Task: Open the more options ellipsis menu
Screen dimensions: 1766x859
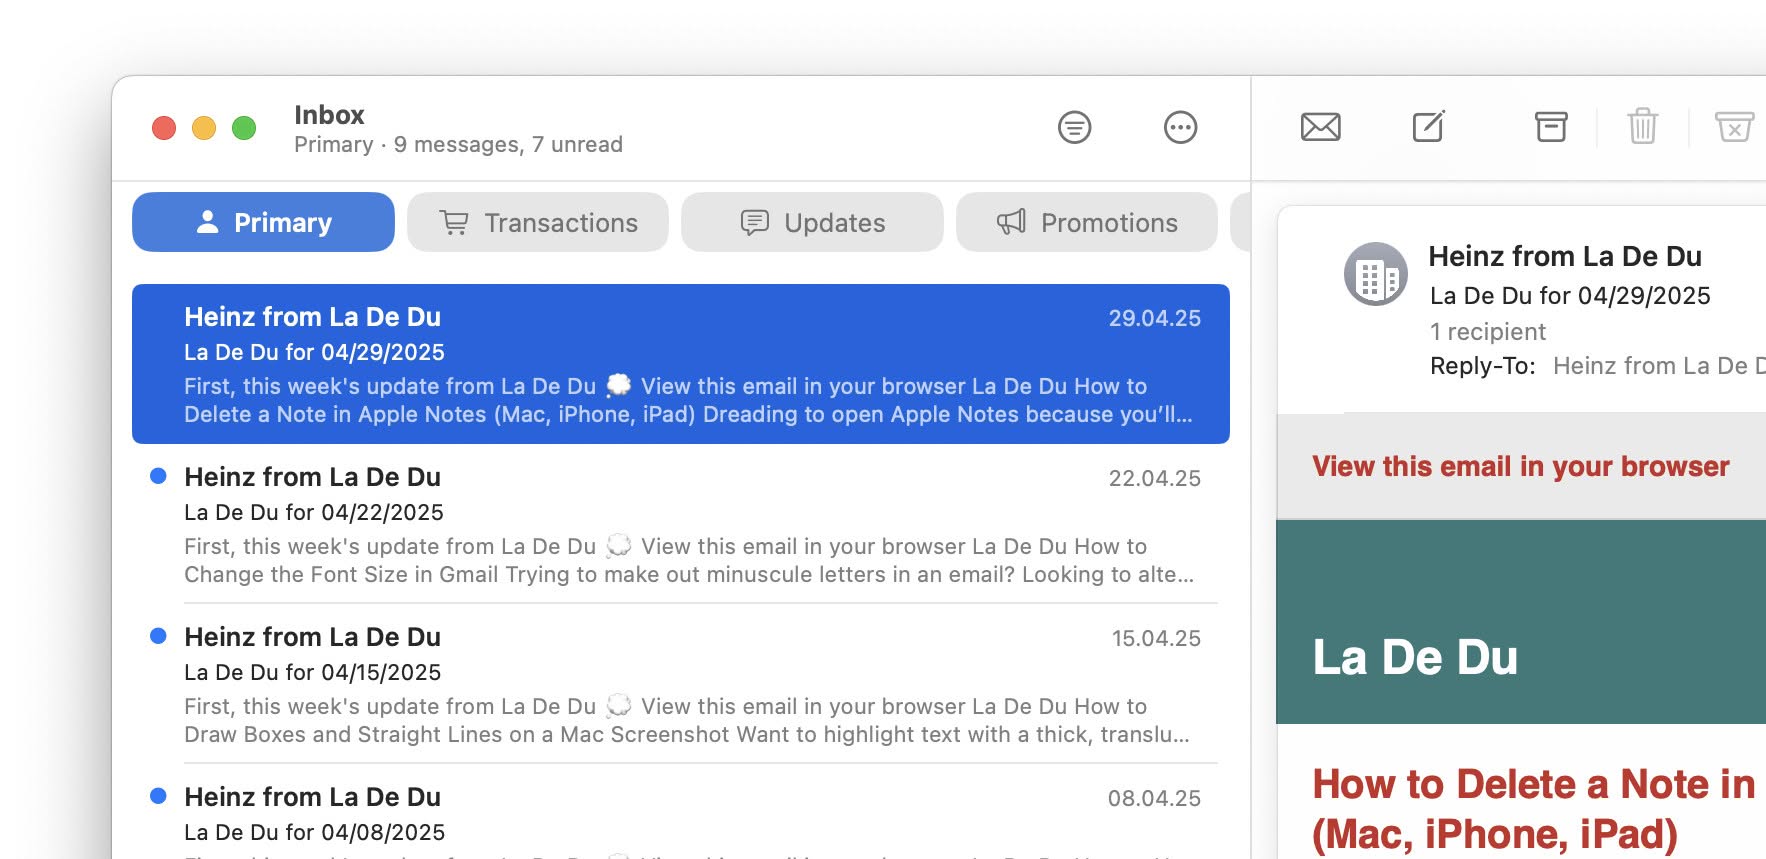Action: click(x=1181, y=127)
